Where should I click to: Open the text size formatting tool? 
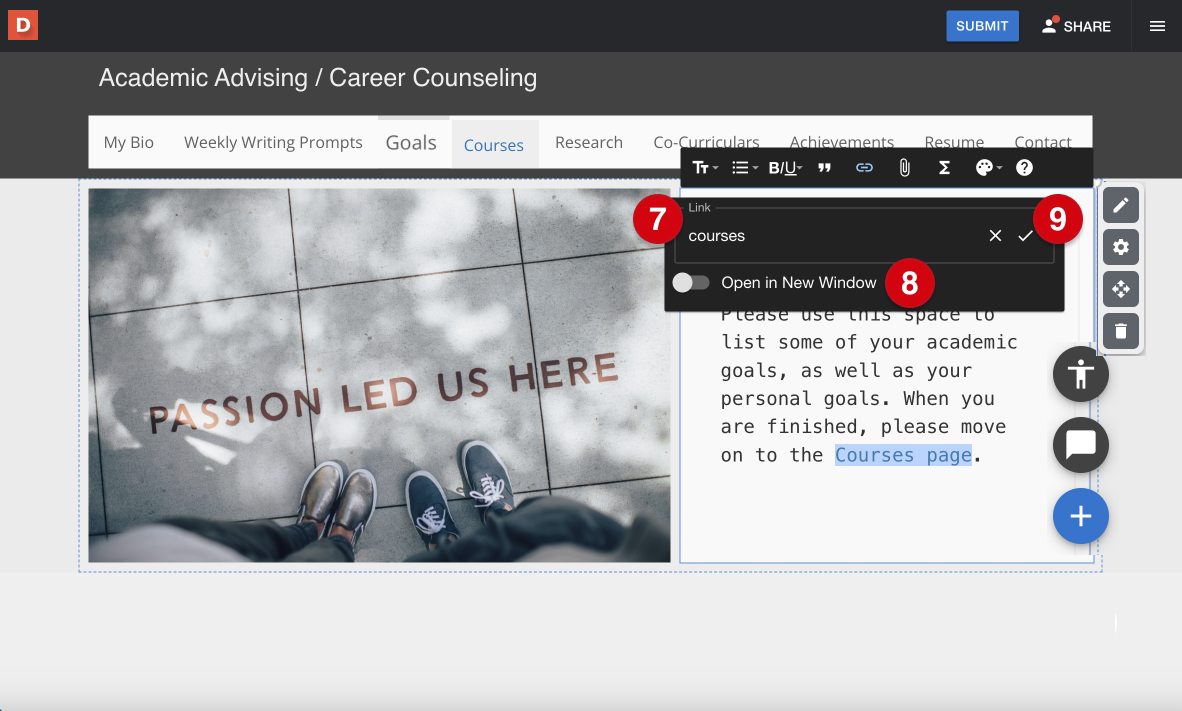(705, 167)
